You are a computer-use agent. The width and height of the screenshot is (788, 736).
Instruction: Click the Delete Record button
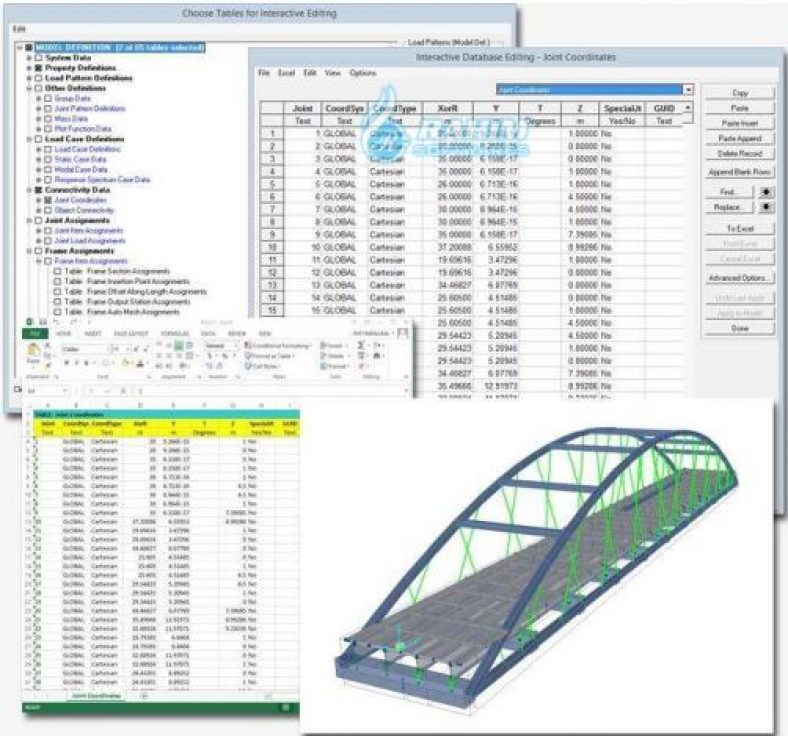[x=740, y=153]
